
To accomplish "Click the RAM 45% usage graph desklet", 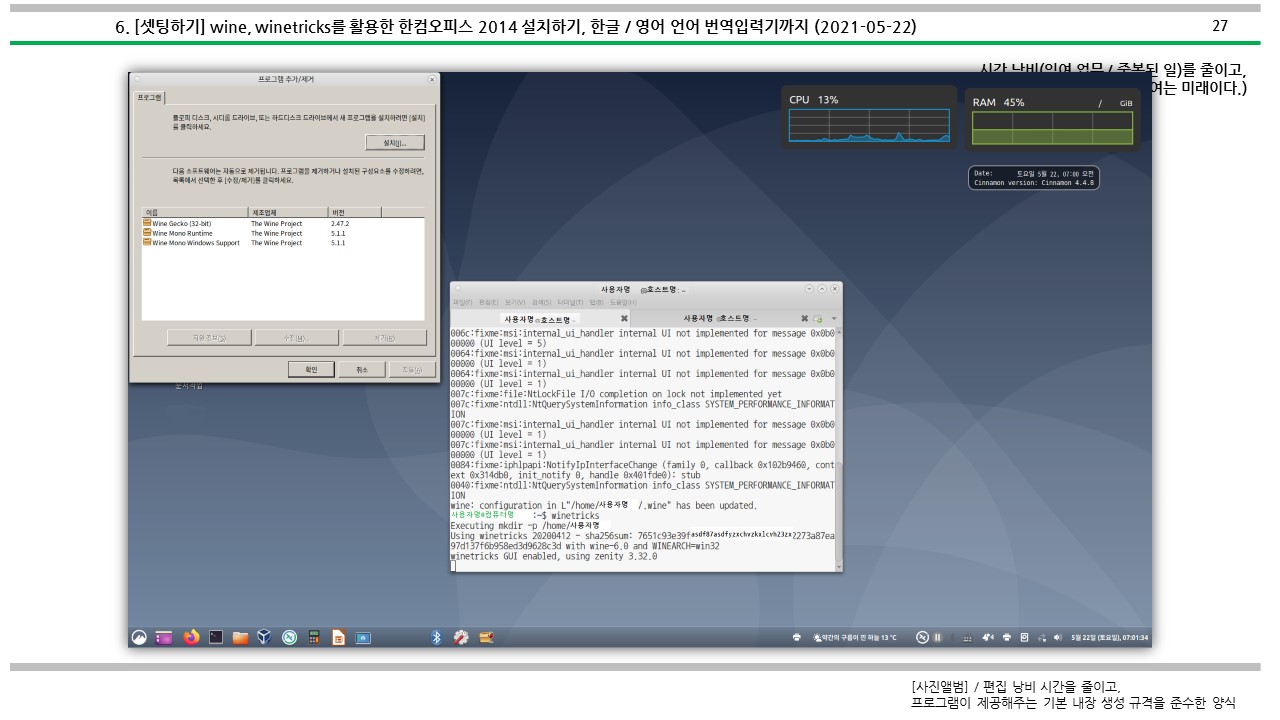I will pos(1053,119).
